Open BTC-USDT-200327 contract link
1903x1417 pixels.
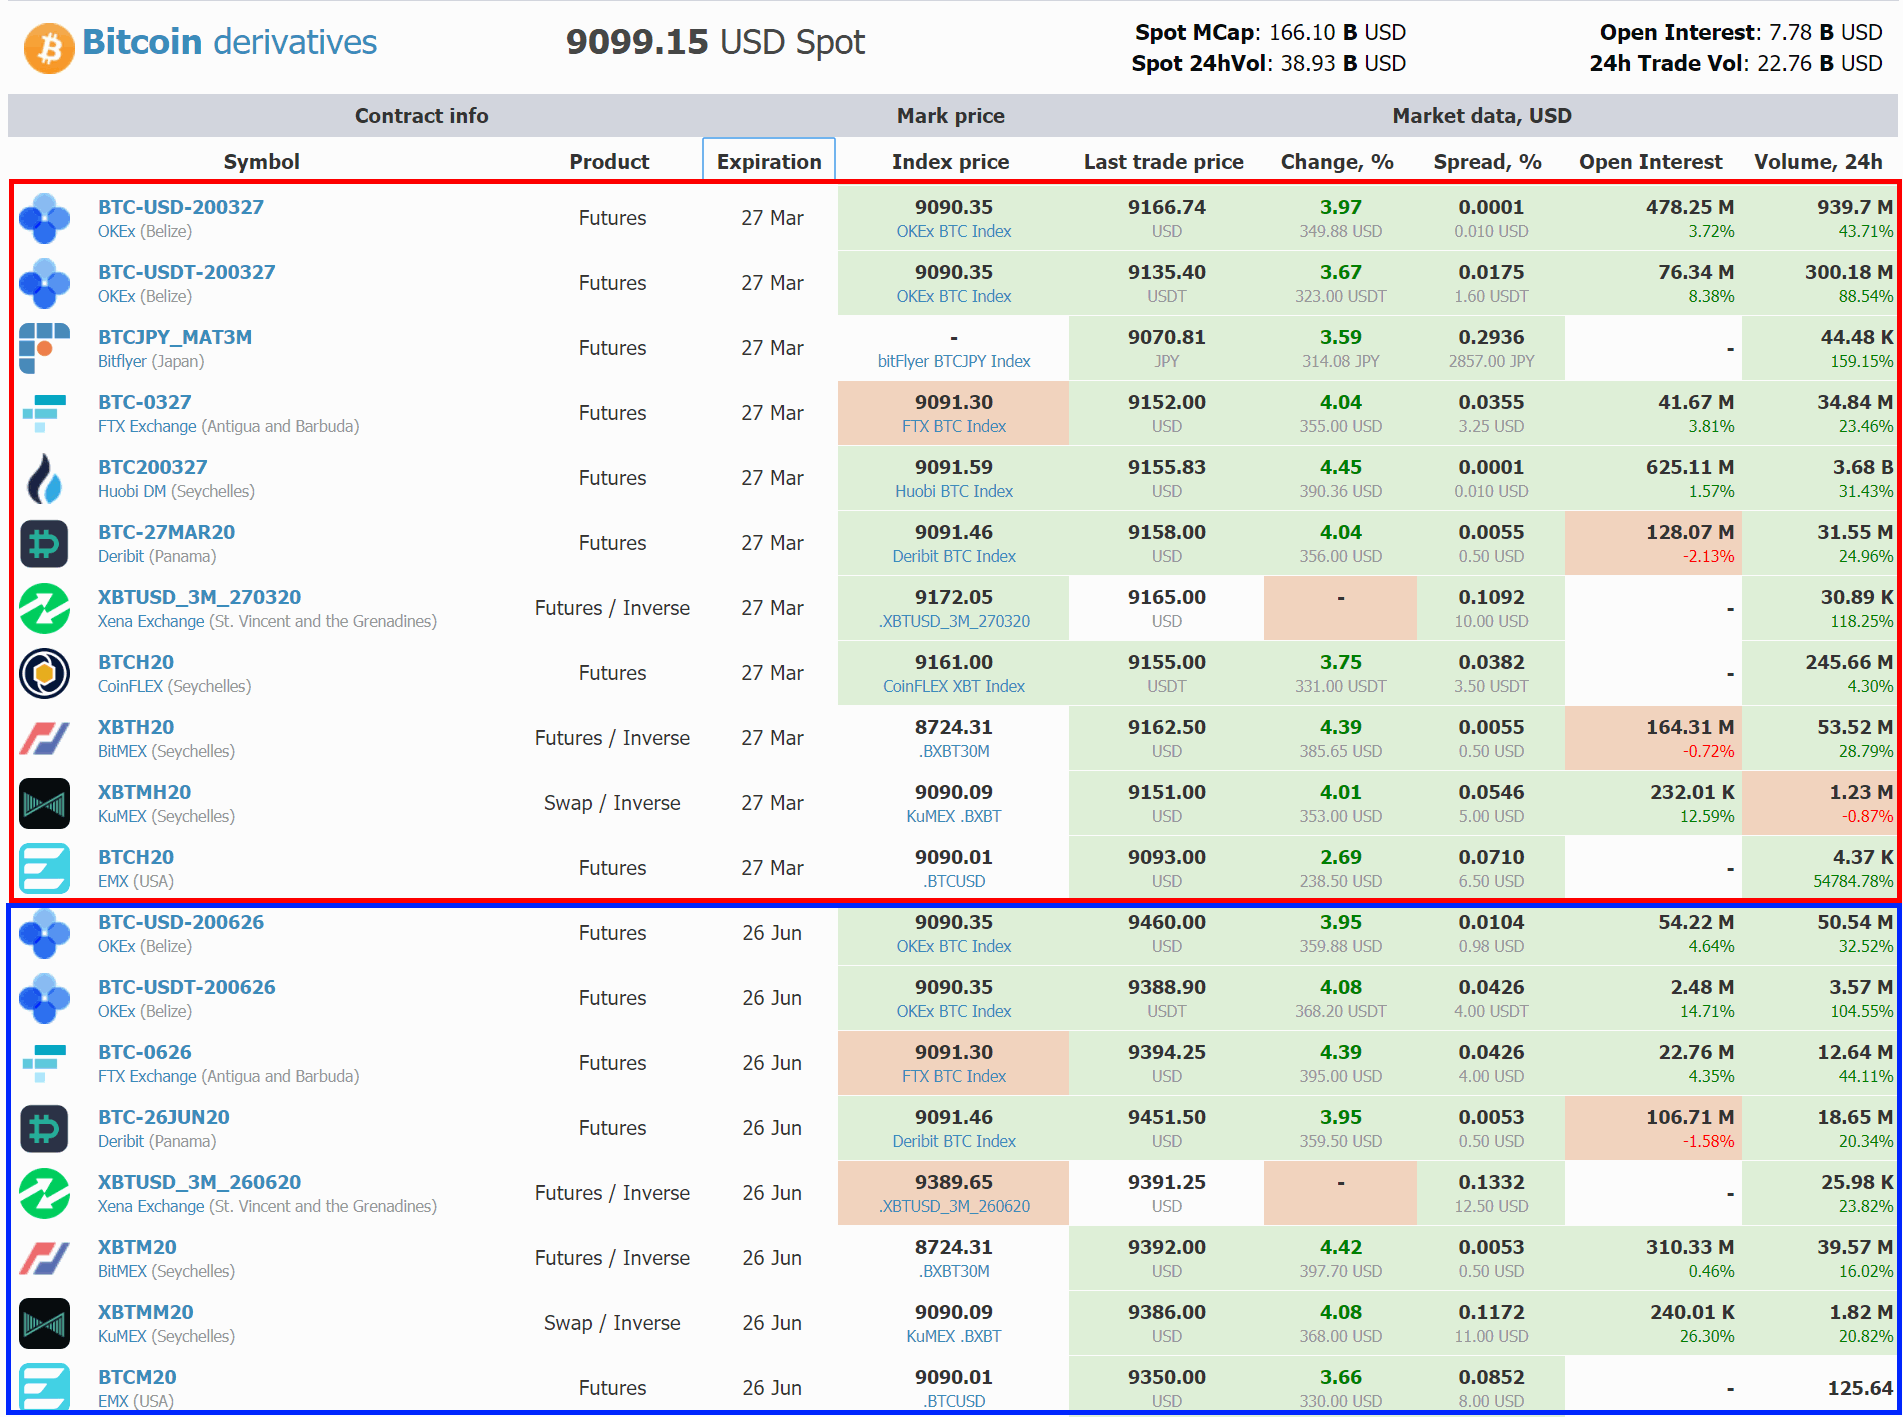(x=186, y=272)
